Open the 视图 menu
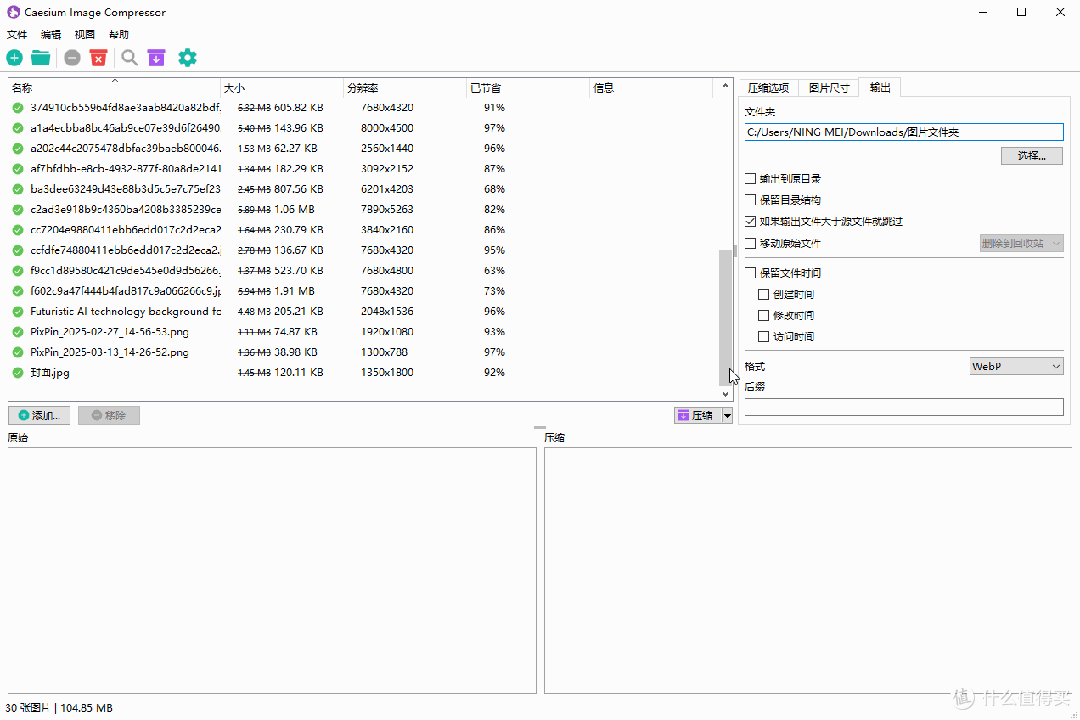Viewport: 1080px width, 720px height. [x=85, y=34]
